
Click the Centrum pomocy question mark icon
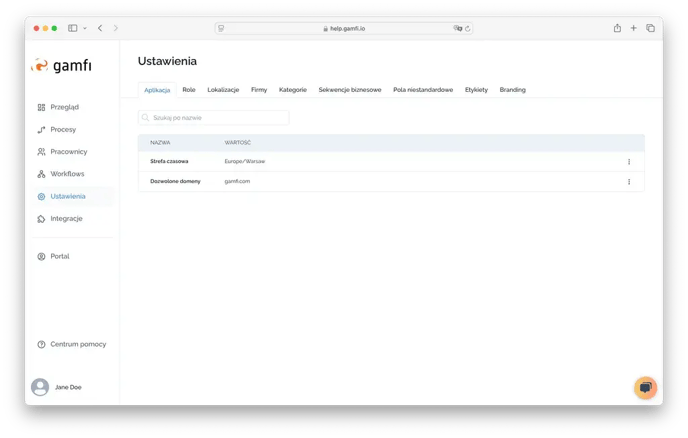point(41,344)
